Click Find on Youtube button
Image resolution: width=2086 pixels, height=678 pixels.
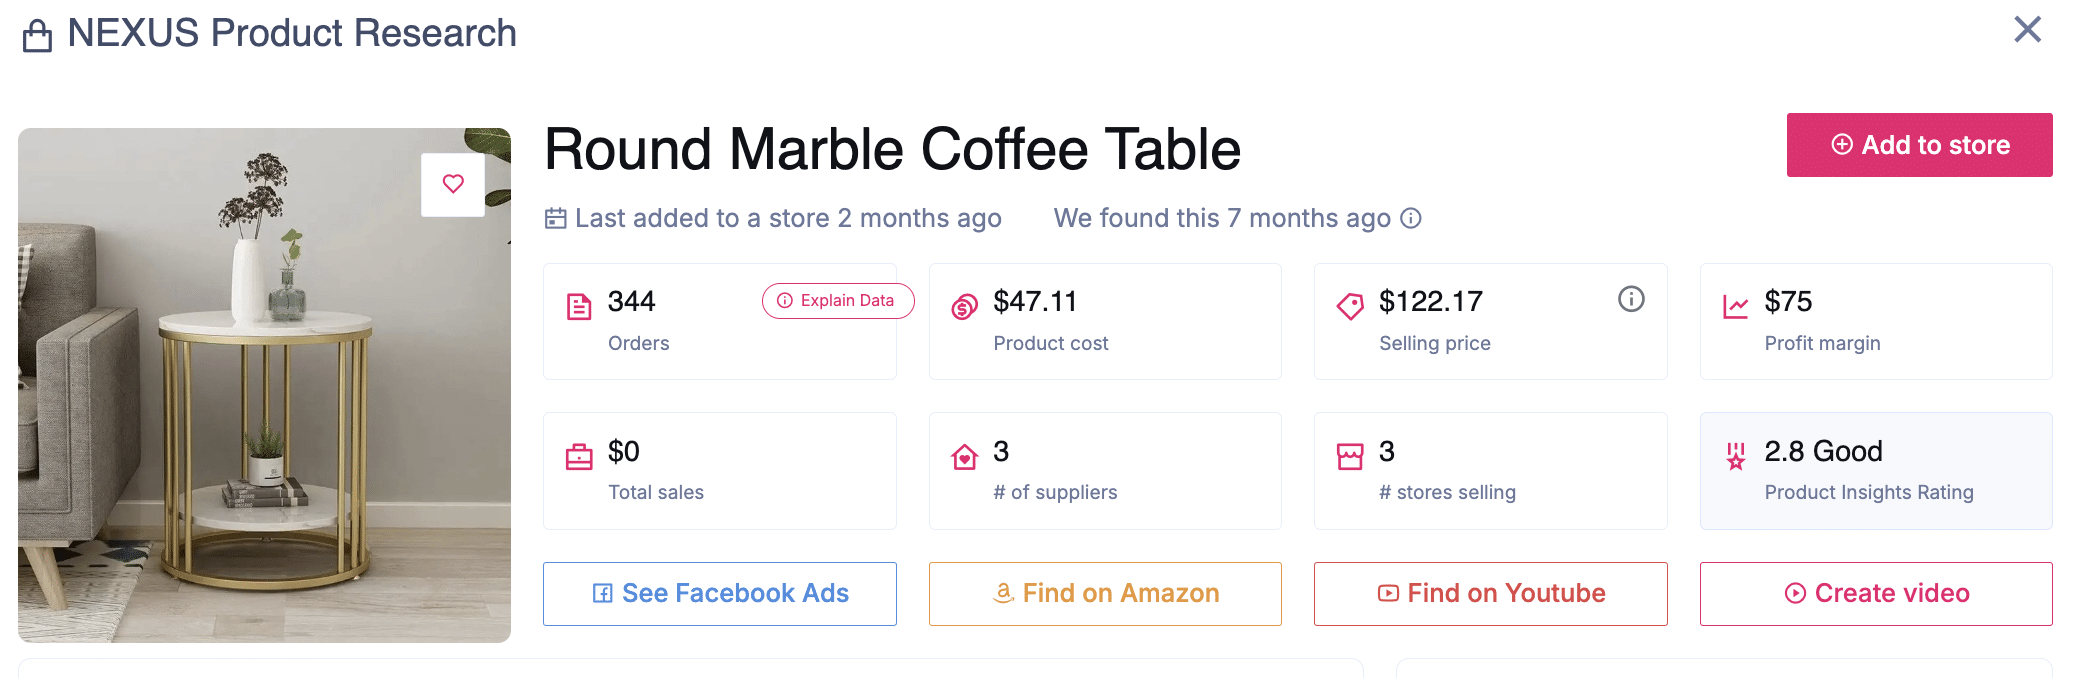(x=1490, y=593)
